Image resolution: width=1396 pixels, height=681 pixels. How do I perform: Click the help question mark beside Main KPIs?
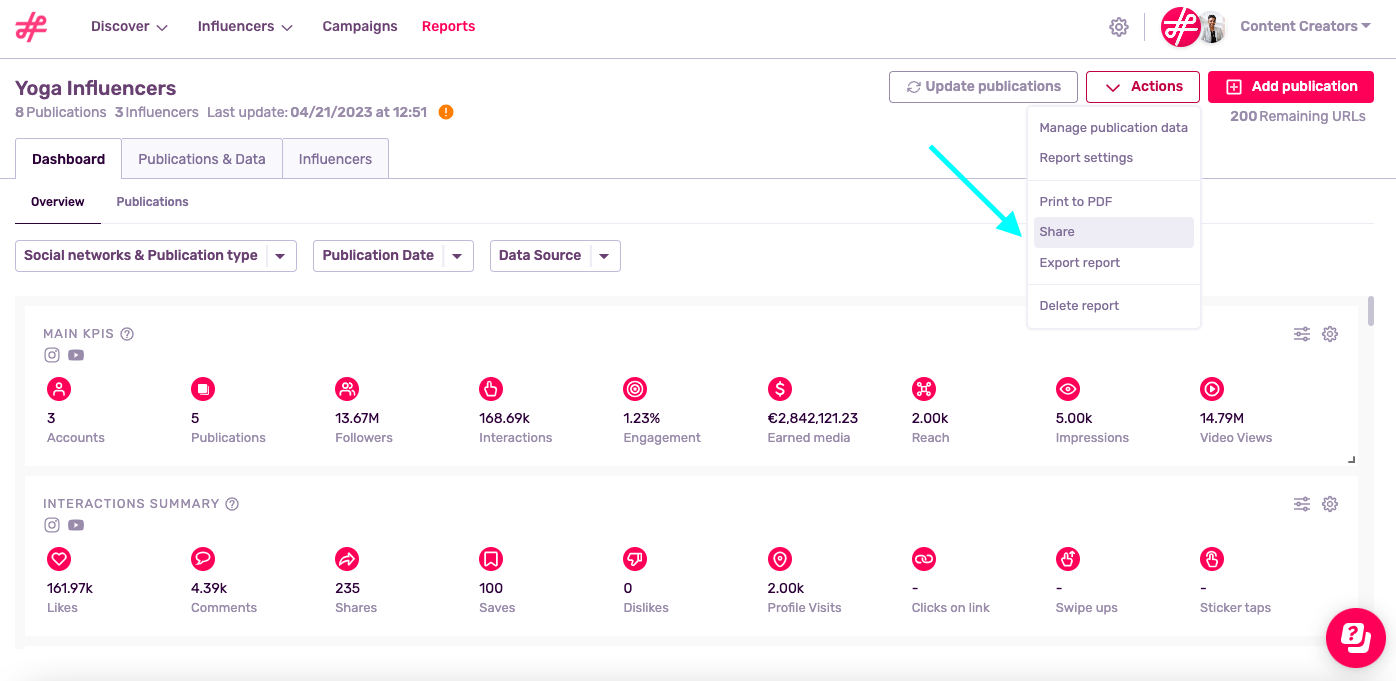coord(127,333)
